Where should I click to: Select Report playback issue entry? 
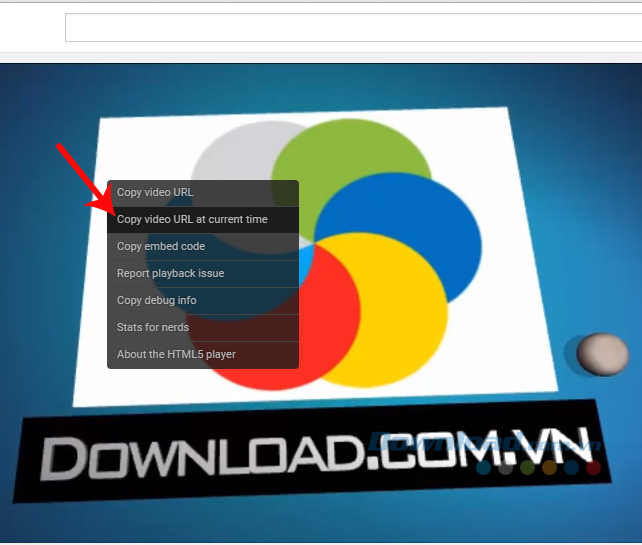(203, 274)
